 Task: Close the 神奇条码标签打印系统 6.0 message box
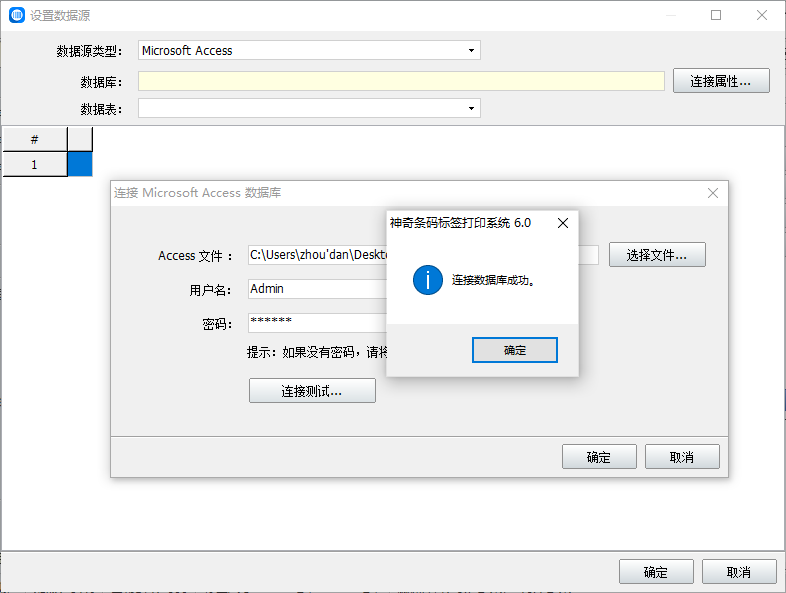(x=562, y=223)
